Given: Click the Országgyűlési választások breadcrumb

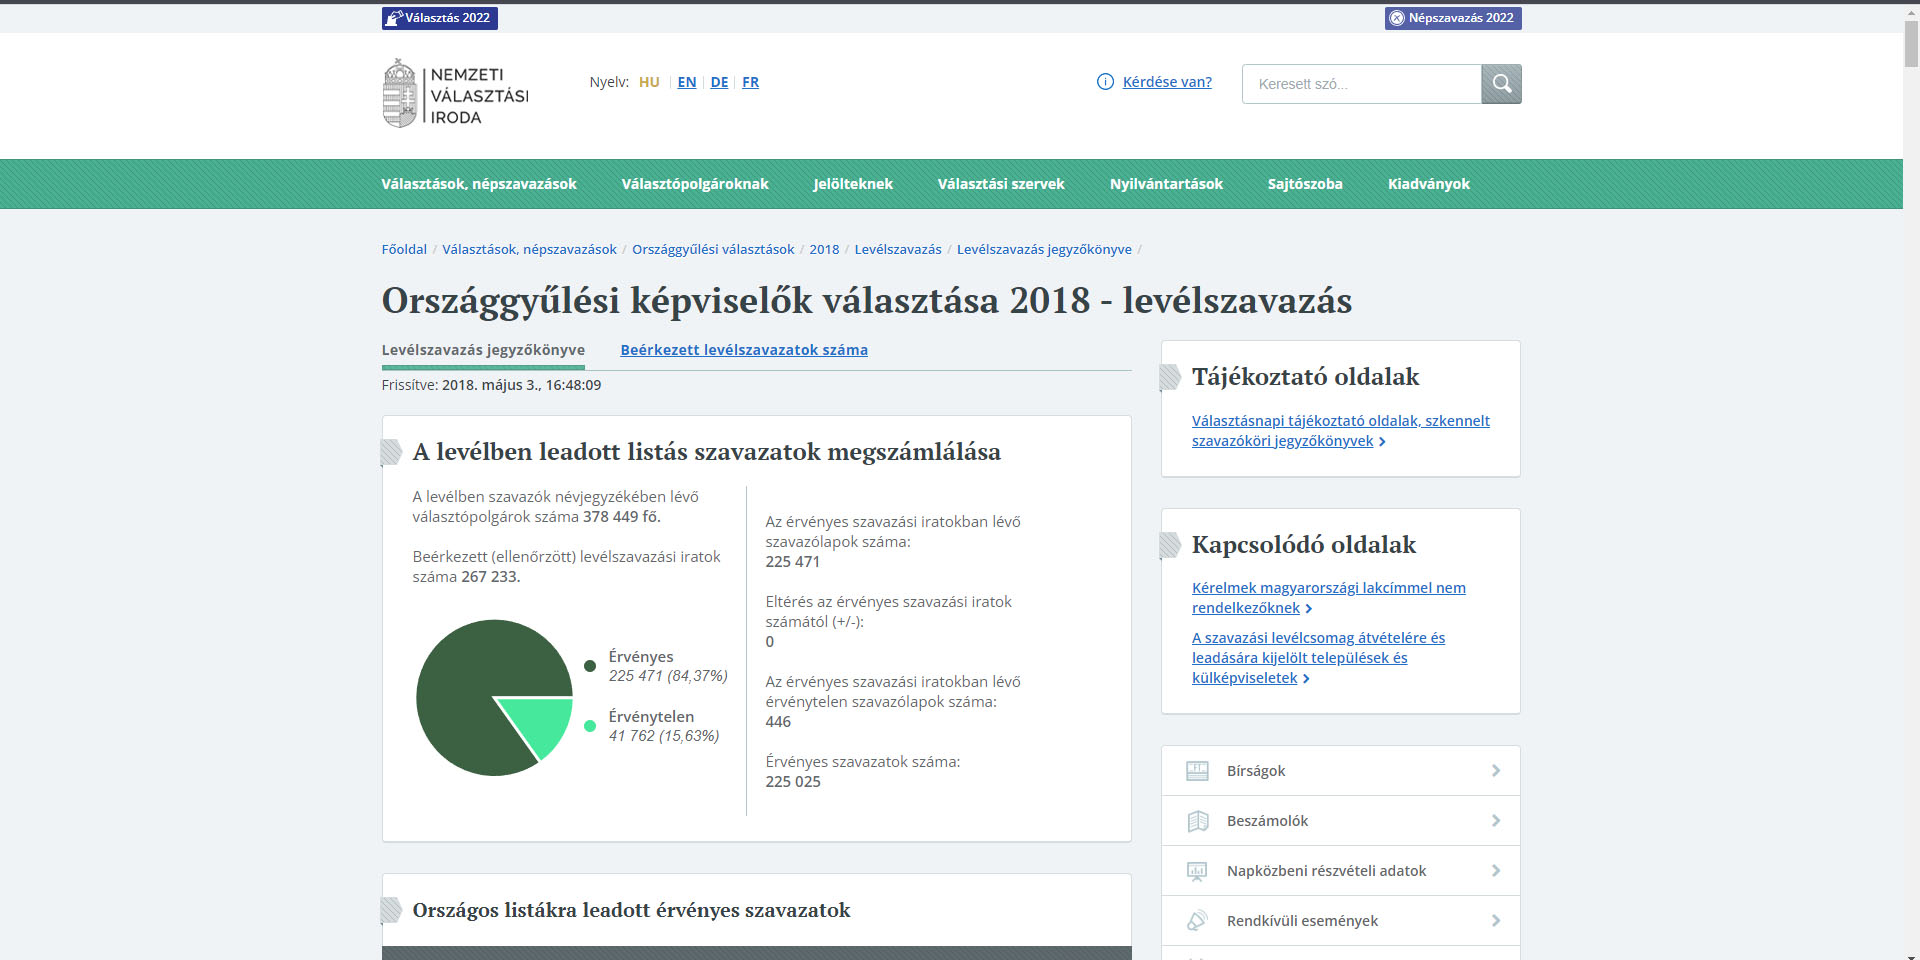Looking at the screenshot, I should coord(713,249).
